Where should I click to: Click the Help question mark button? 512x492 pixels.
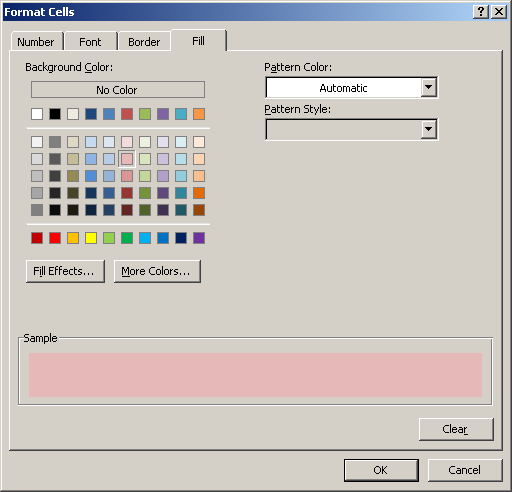481,12
